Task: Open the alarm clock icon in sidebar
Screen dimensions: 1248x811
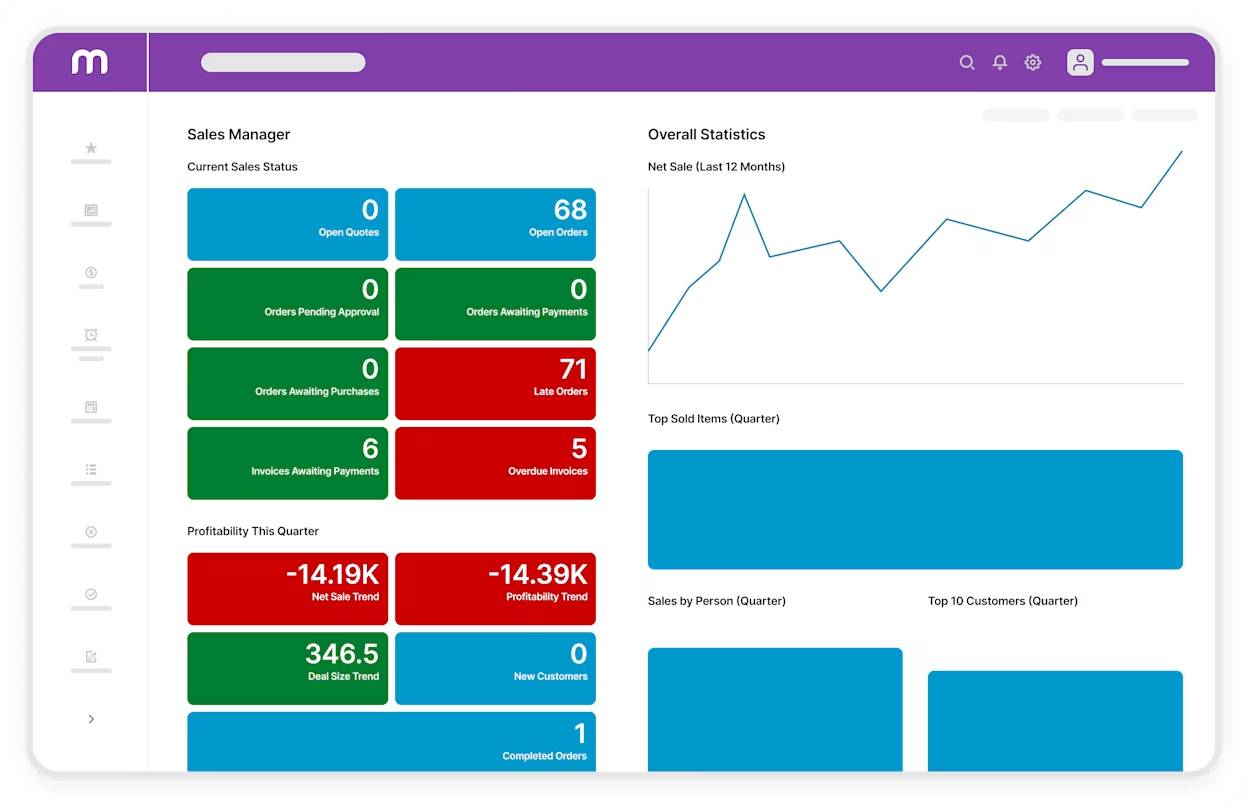Action: pos(91,335)
